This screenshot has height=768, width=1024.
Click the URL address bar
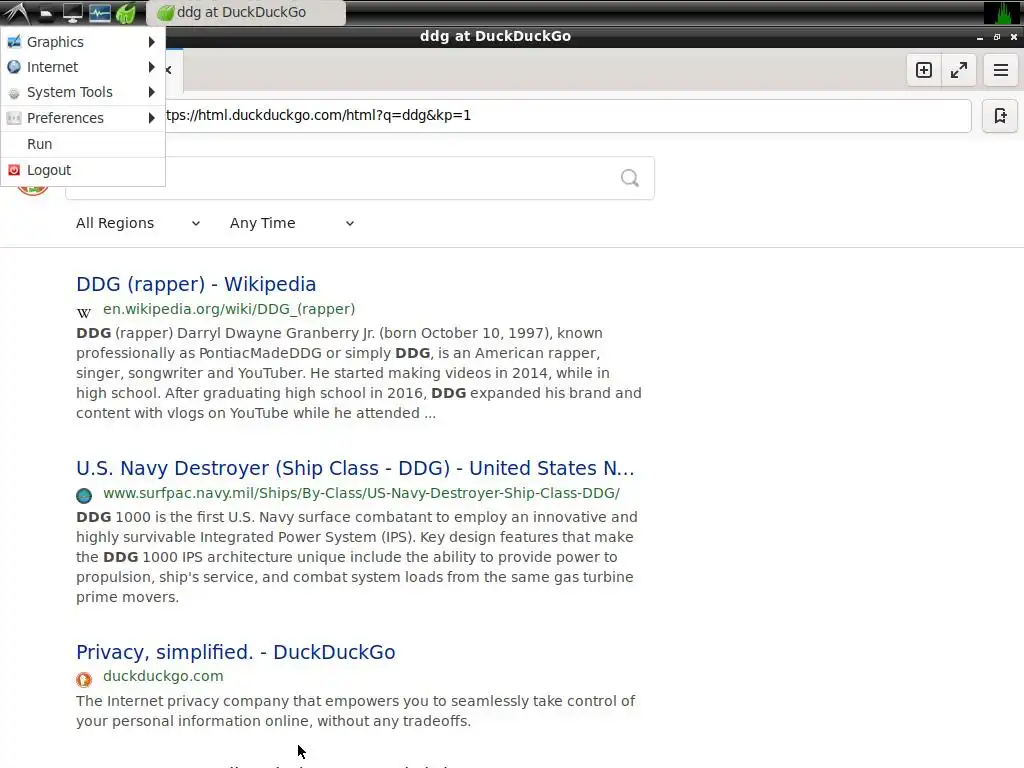point(567,116)
